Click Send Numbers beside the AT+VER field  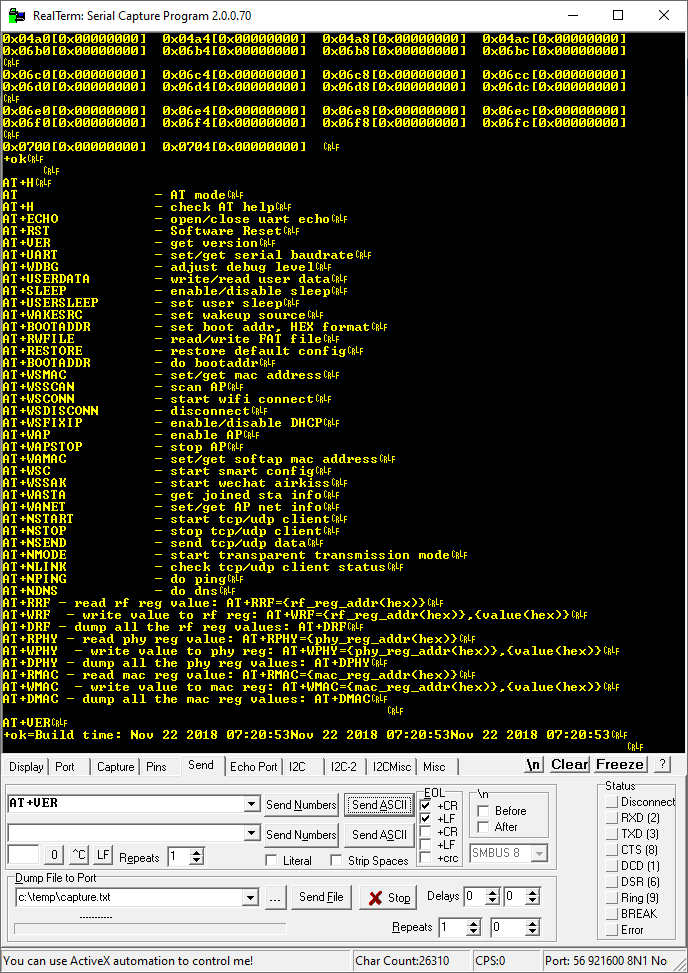tap(302, 805)
